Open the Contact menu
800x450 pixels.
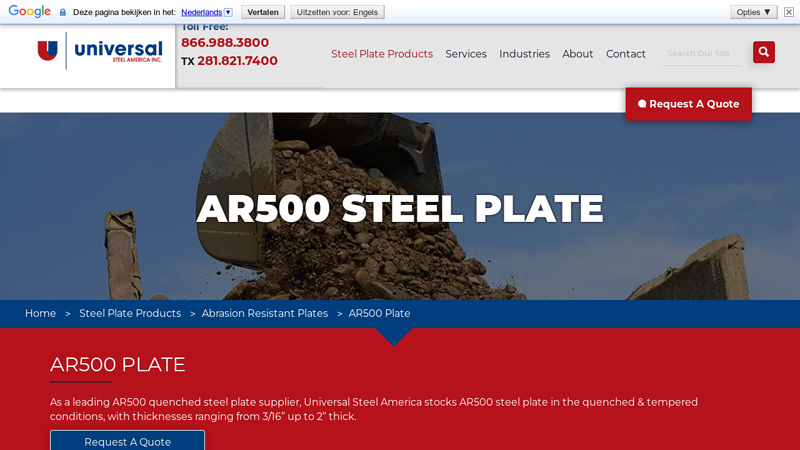click(626, 54)
